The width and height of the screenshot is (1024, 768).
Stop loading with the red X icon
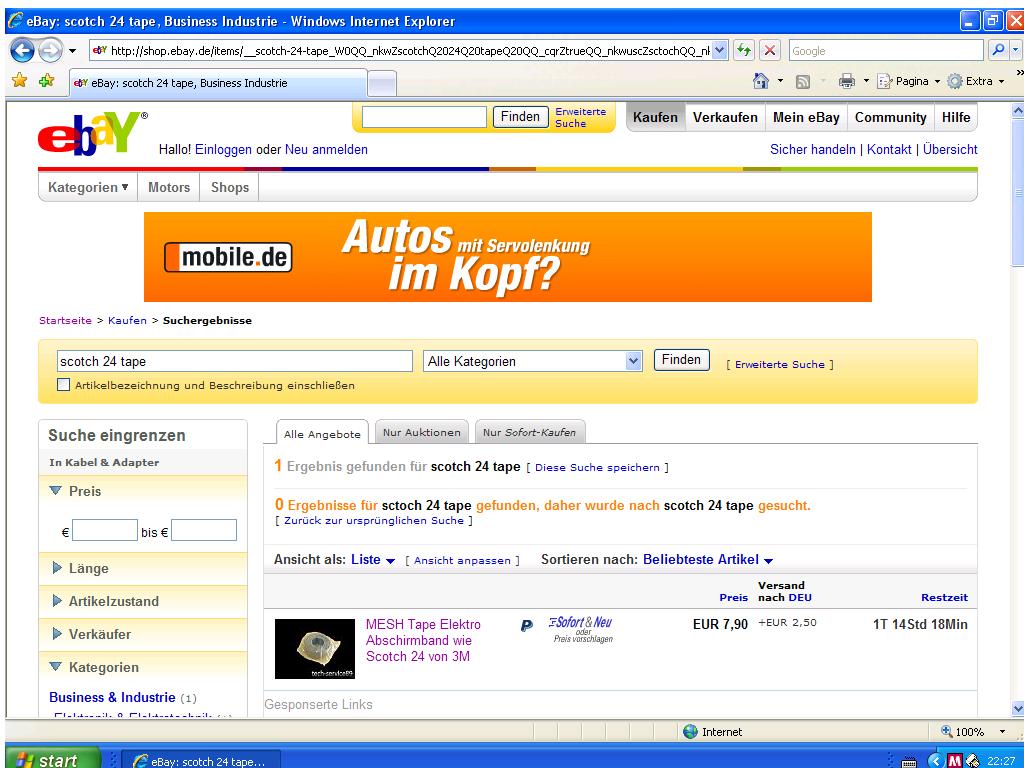(x=770, y=50)
